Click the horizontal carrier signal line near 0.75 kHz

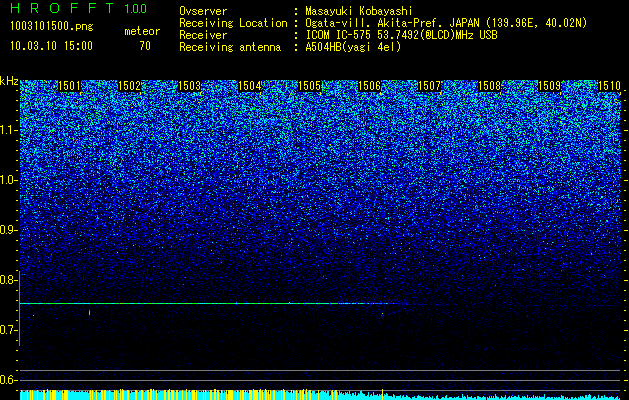tap(209, 303)
